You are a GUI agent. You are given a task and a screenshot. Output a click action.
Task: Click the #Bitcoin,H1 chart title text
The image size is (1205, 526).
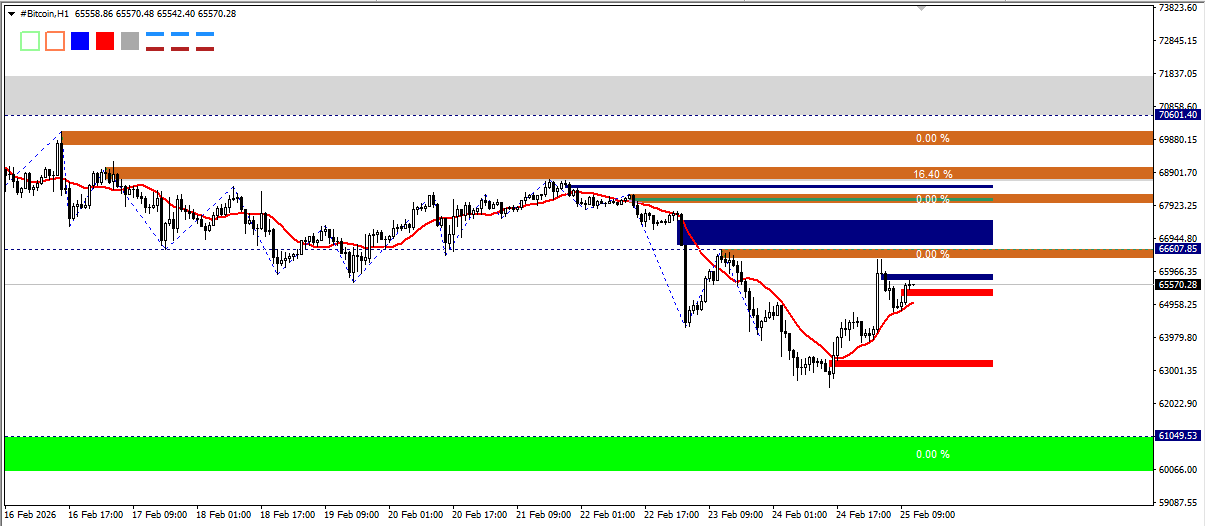click(45, 14)
